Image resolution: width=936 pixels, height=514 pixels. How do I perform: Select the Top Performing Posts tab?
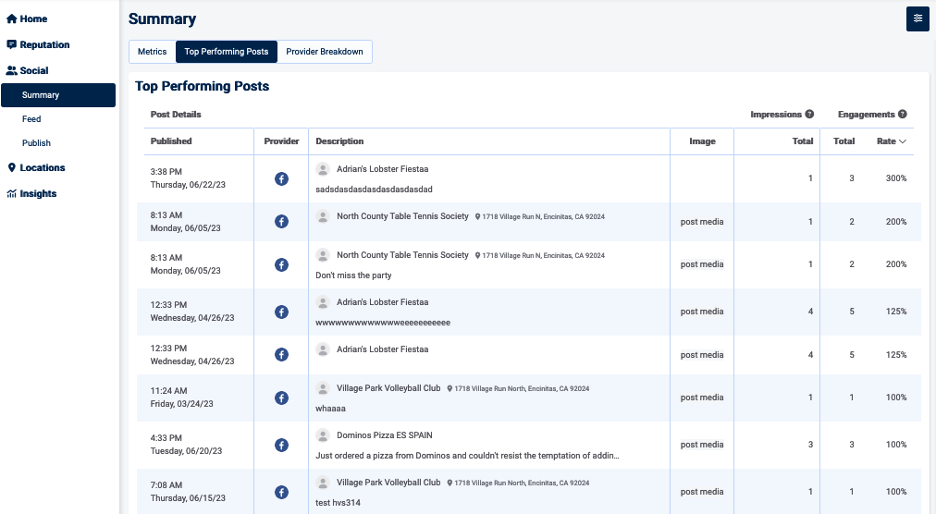[226, 52]
